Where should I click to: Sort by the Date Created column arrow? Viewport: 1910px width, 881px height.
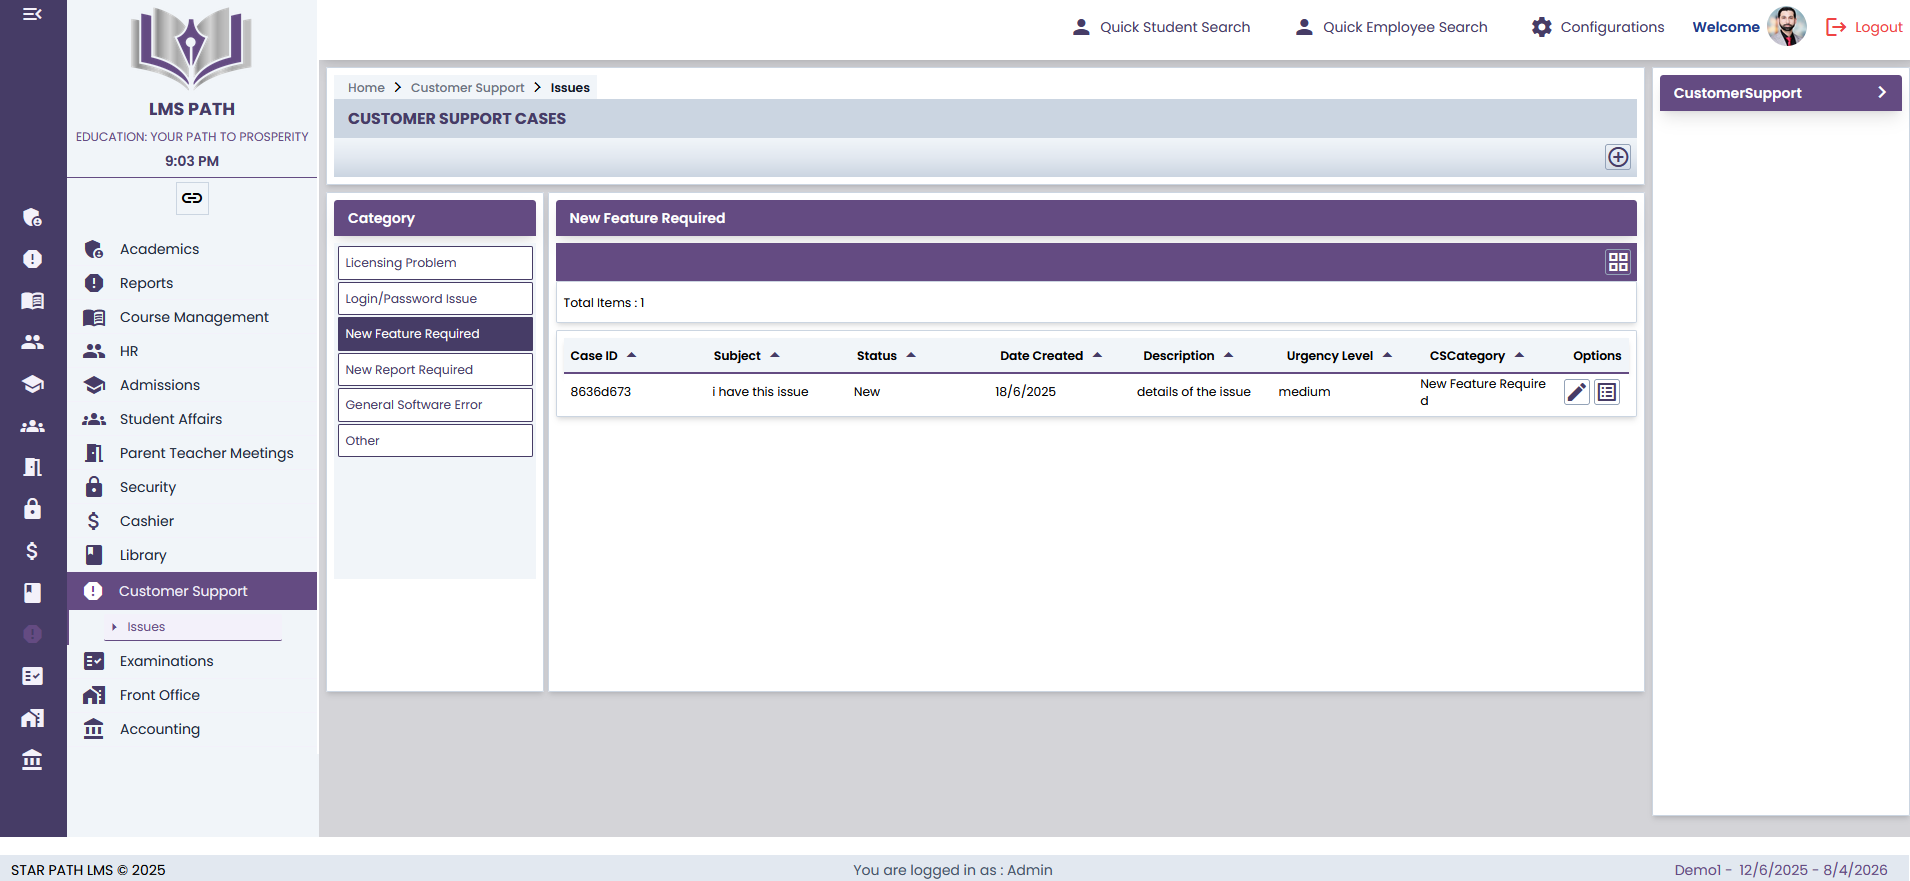point(1097,355)
